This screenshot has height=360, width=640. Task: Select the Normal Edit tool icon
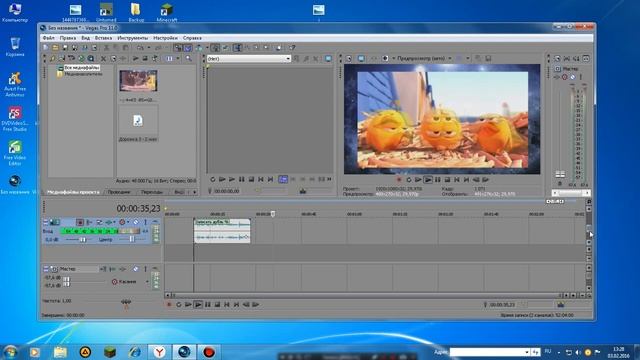pos(237,48)
